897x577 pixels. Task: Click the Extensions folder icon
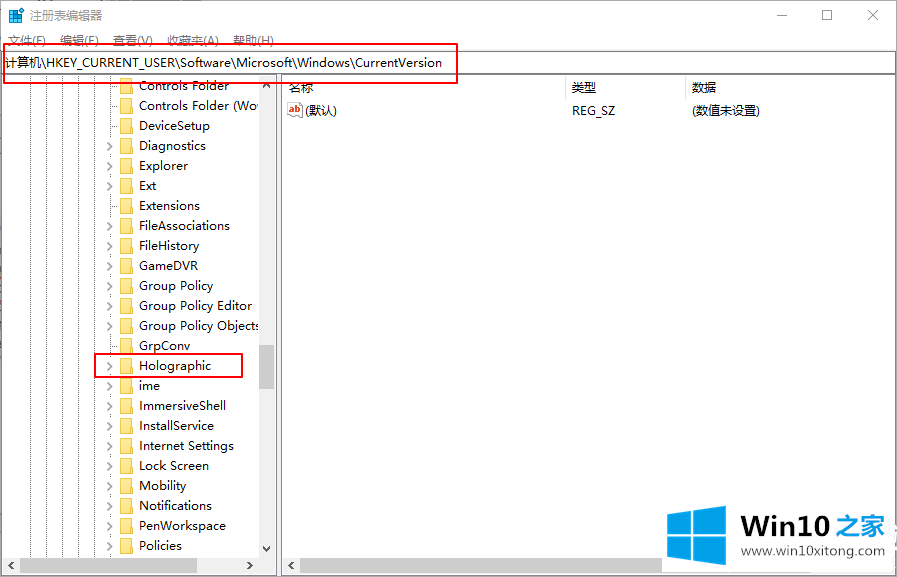click(126, 206)
